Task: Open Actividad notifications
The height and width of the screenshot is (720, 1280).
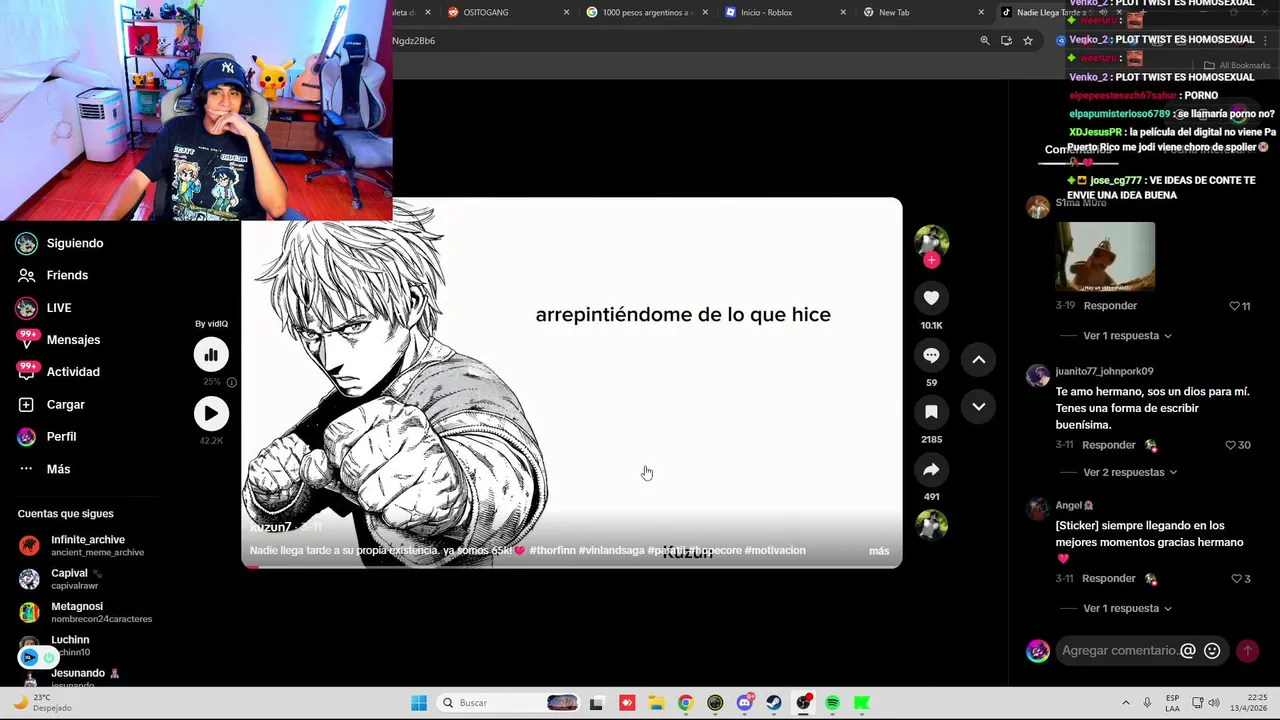Action: tap(73, 372)
